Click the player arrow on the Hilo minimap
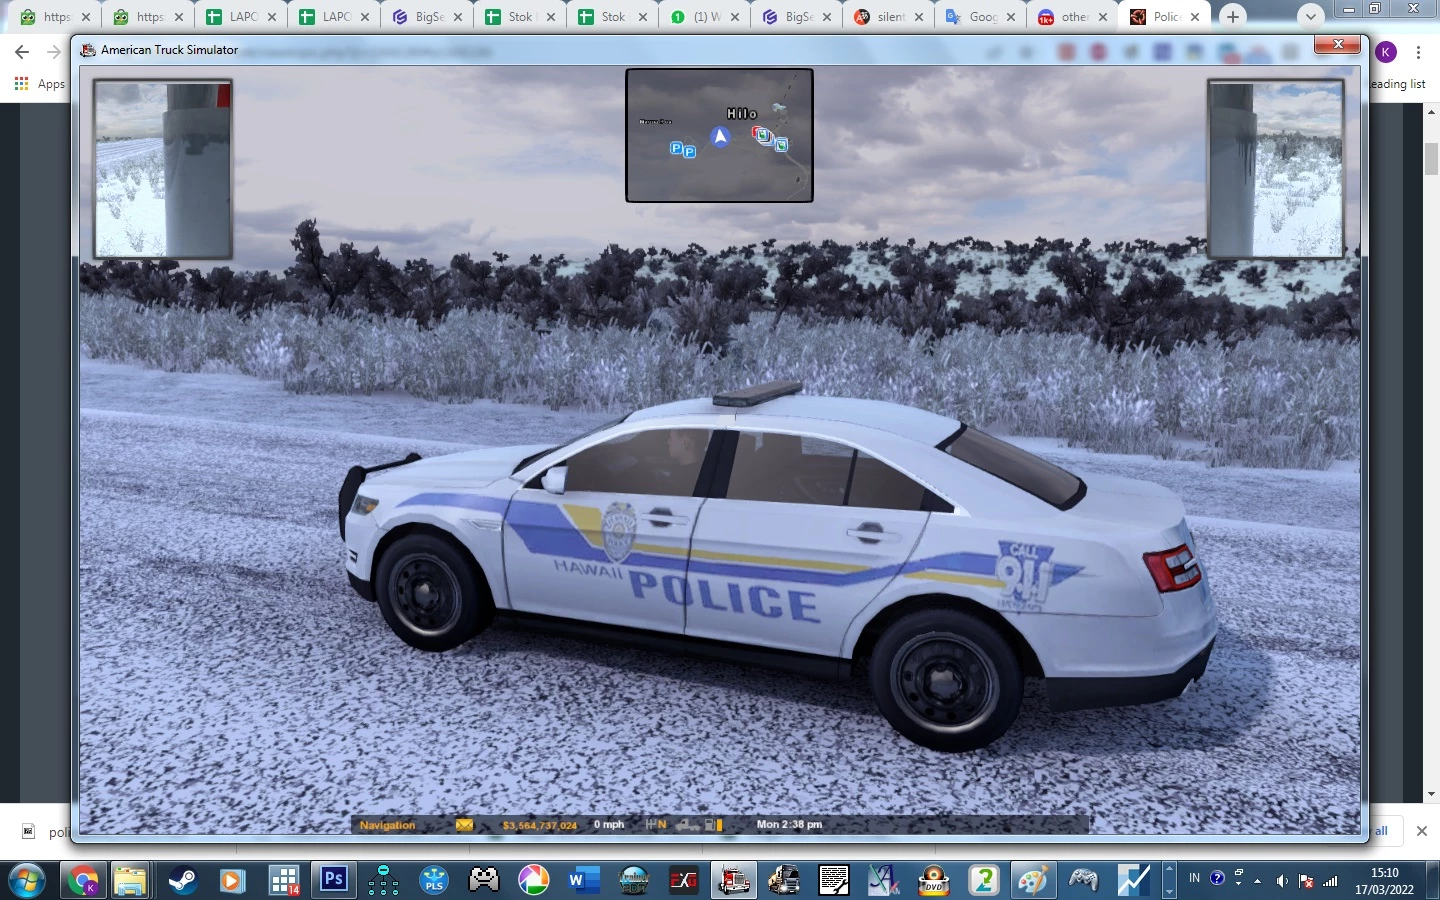 719,137
